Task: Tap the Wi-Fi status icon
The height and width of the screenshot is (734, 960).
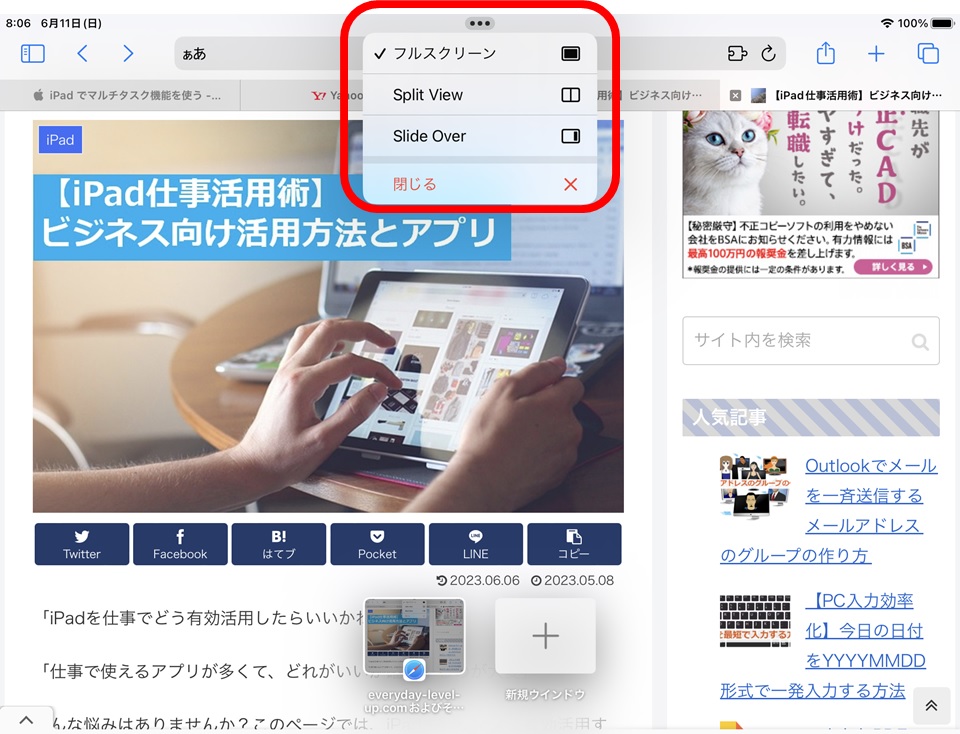Action: [x=887, y=23]
